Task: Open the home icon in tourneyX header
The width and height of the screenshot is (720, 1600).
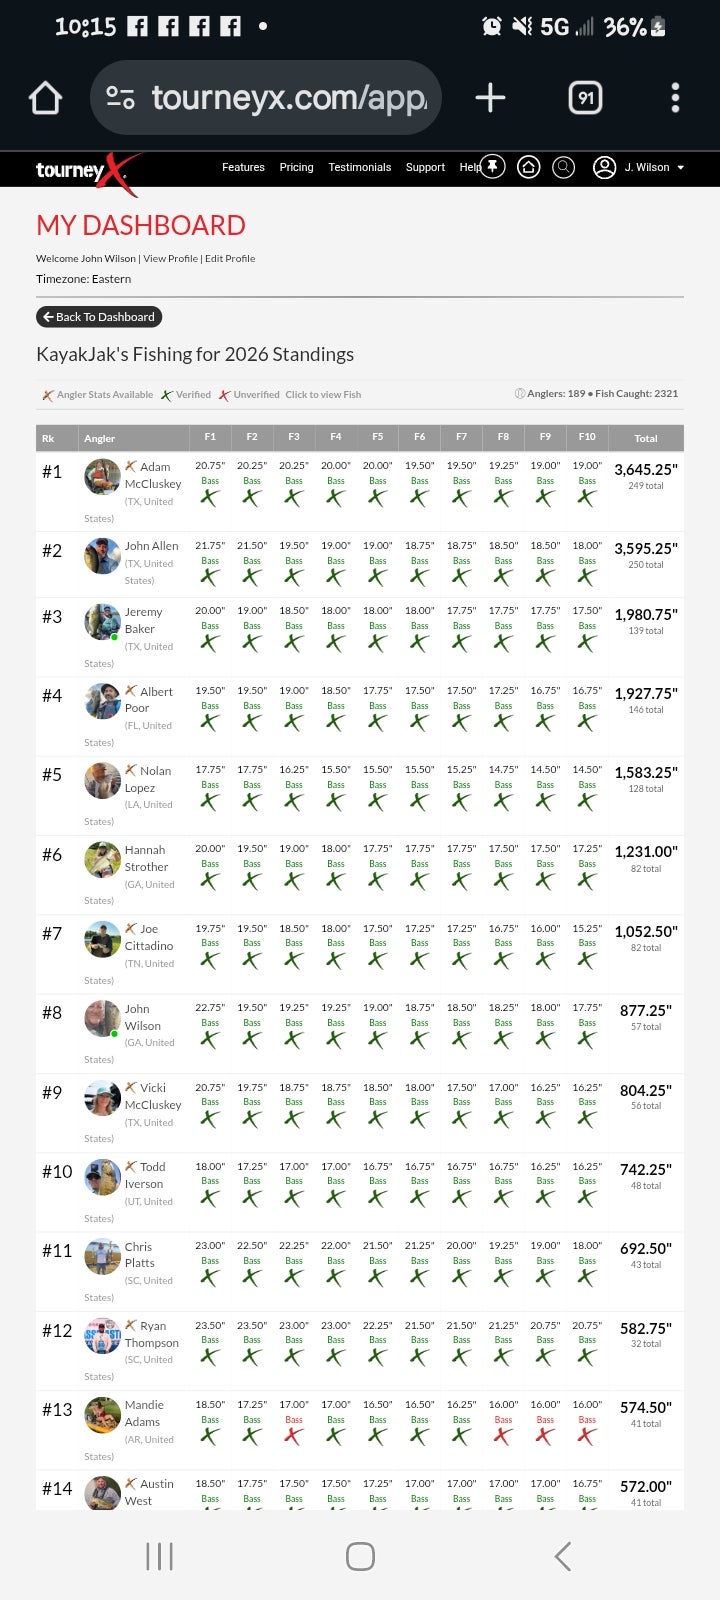Action: 528,167
